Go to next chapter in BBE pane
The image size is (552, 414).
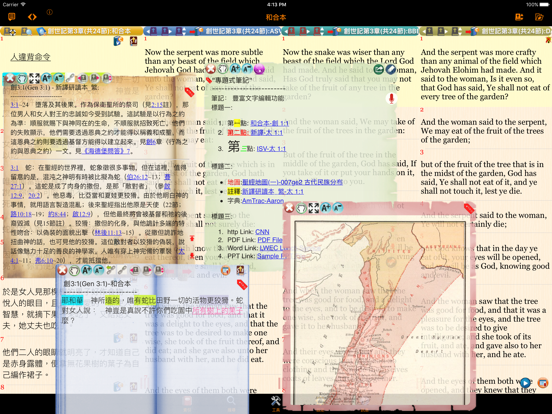[x=305, y=31]
